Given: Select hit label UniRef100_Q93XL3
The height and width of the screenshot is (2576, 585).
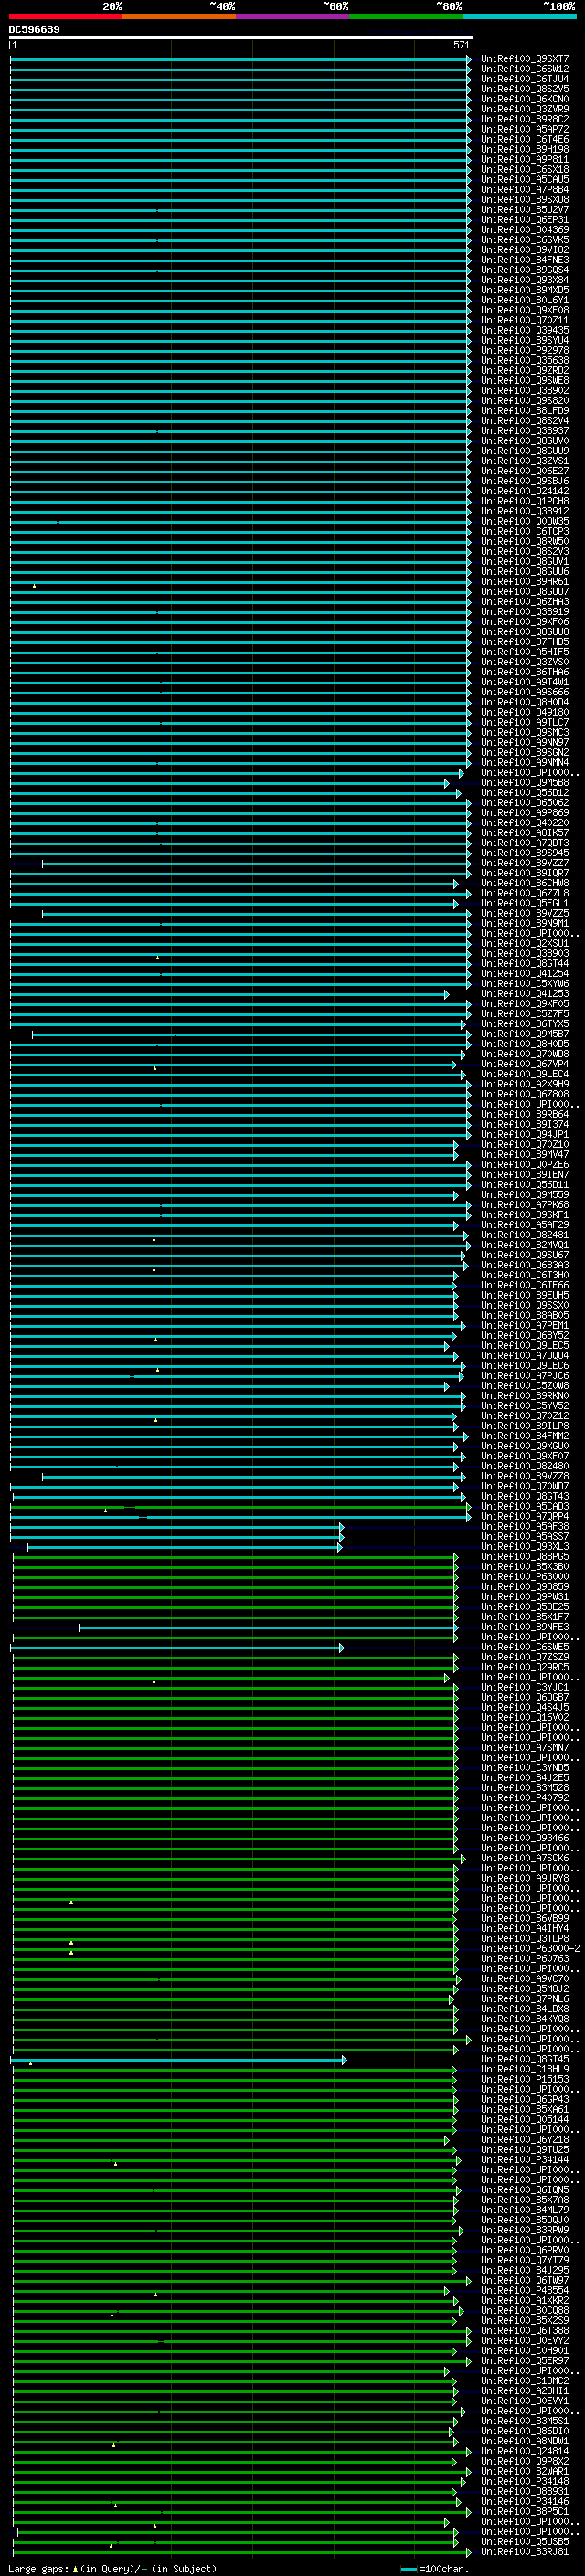Looking at the screenshot, I should 525,1547.
